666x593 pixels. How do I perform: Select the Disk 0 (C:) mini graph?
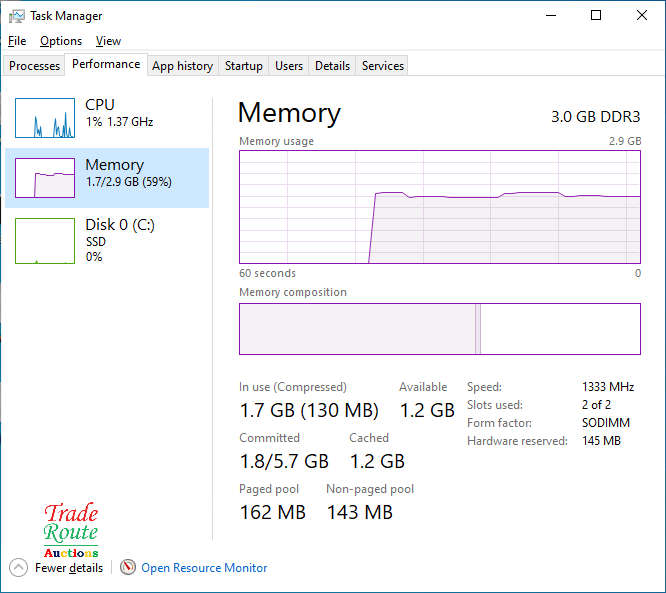45,241
